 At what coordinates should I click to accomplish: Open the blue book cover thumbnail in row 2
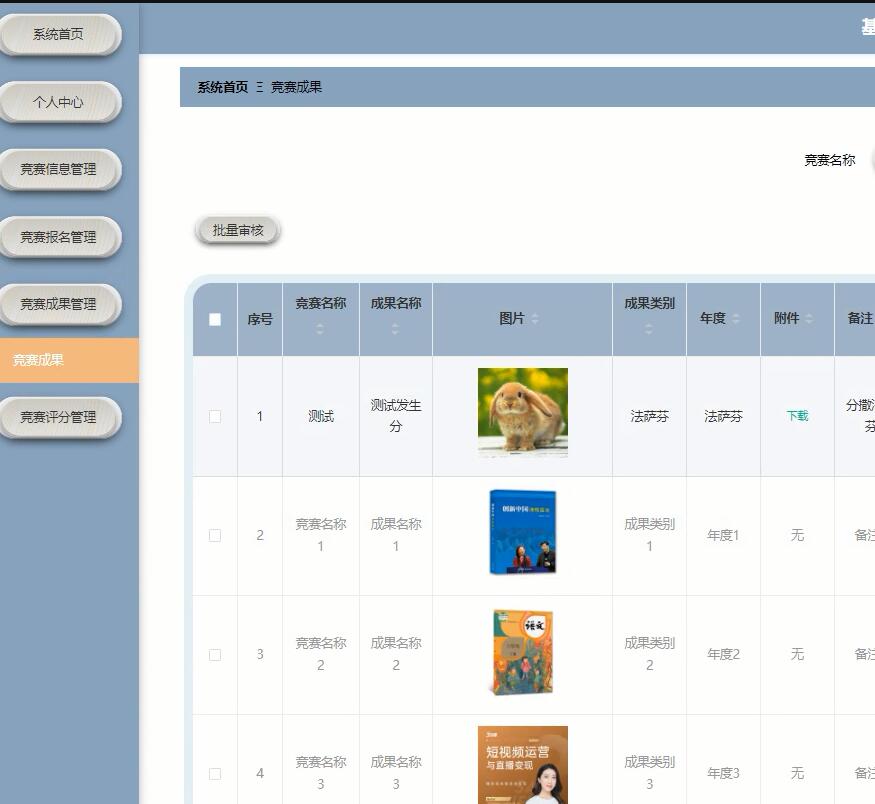click(523, 532)
